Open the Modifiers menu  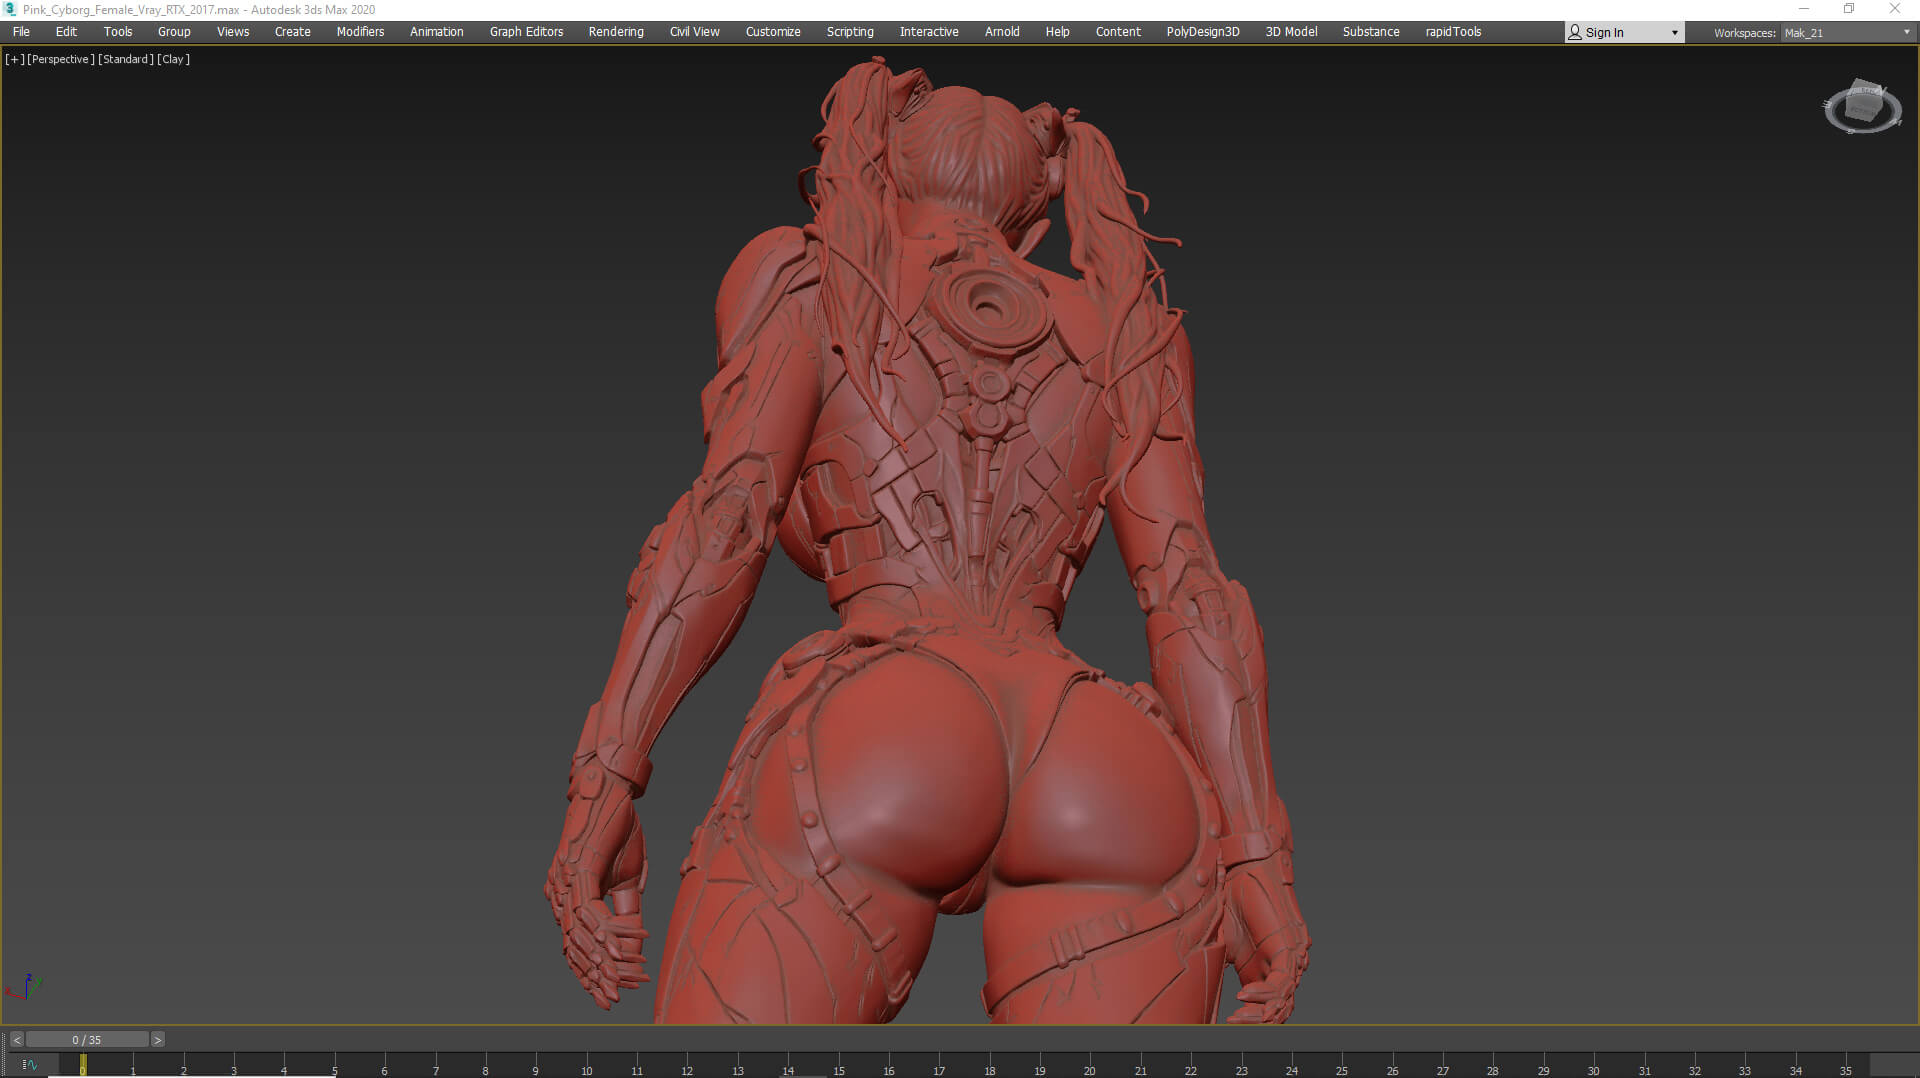click(360, 32)
